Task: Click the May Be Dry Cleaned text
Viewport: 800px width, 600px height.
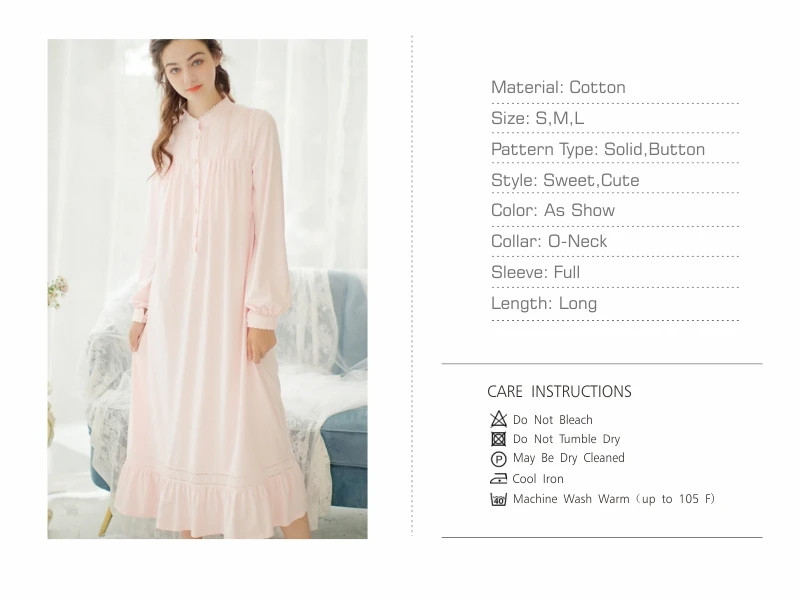Action: point(569,458)
